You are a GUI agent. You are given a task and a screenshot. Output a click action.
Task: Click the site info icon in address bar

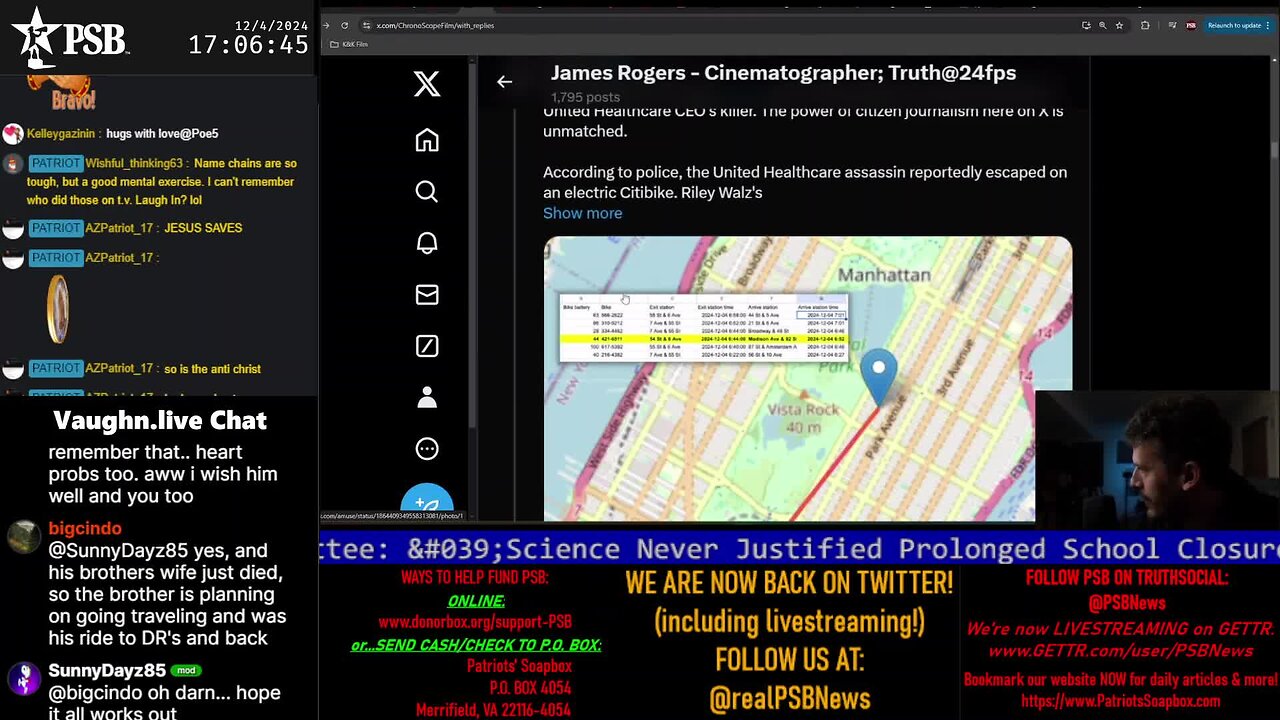(x=366, y=25)
